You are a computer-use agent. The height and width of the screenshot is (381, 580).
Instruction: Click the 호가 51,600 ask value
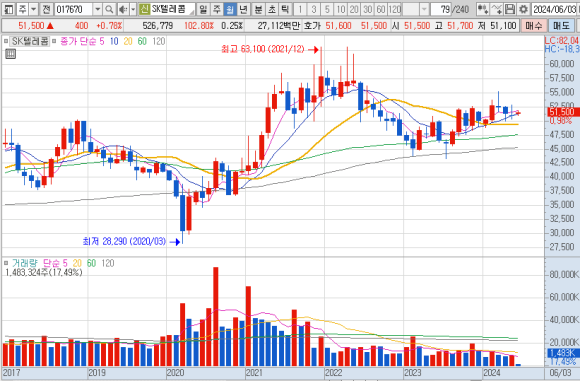[338, 26]
